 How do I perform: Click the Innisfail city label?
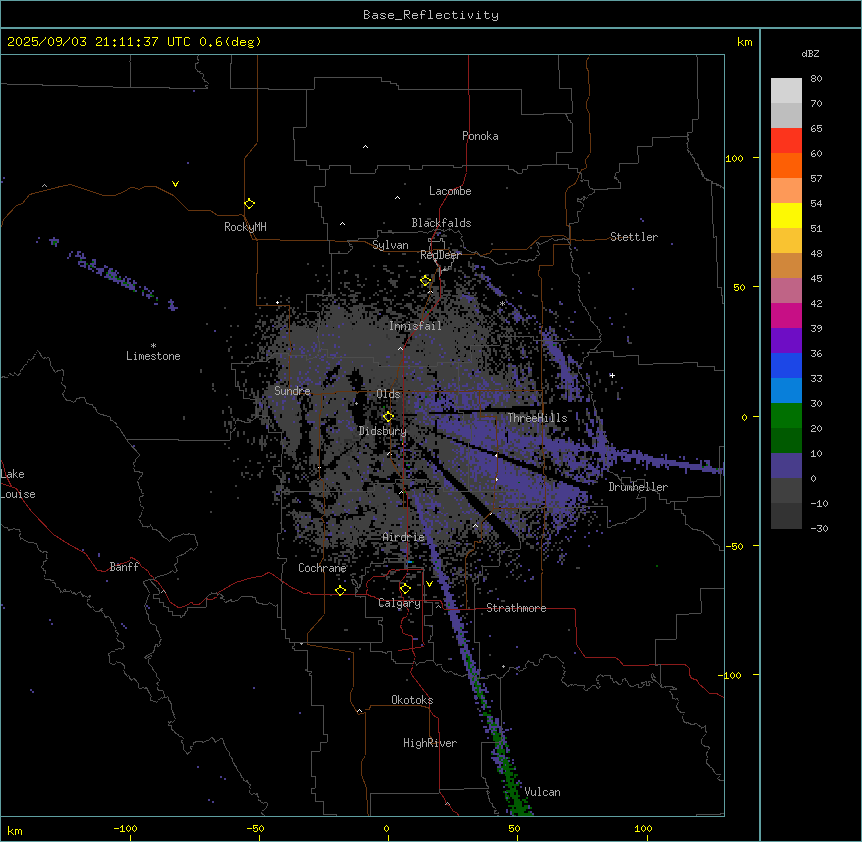point(416,326)
